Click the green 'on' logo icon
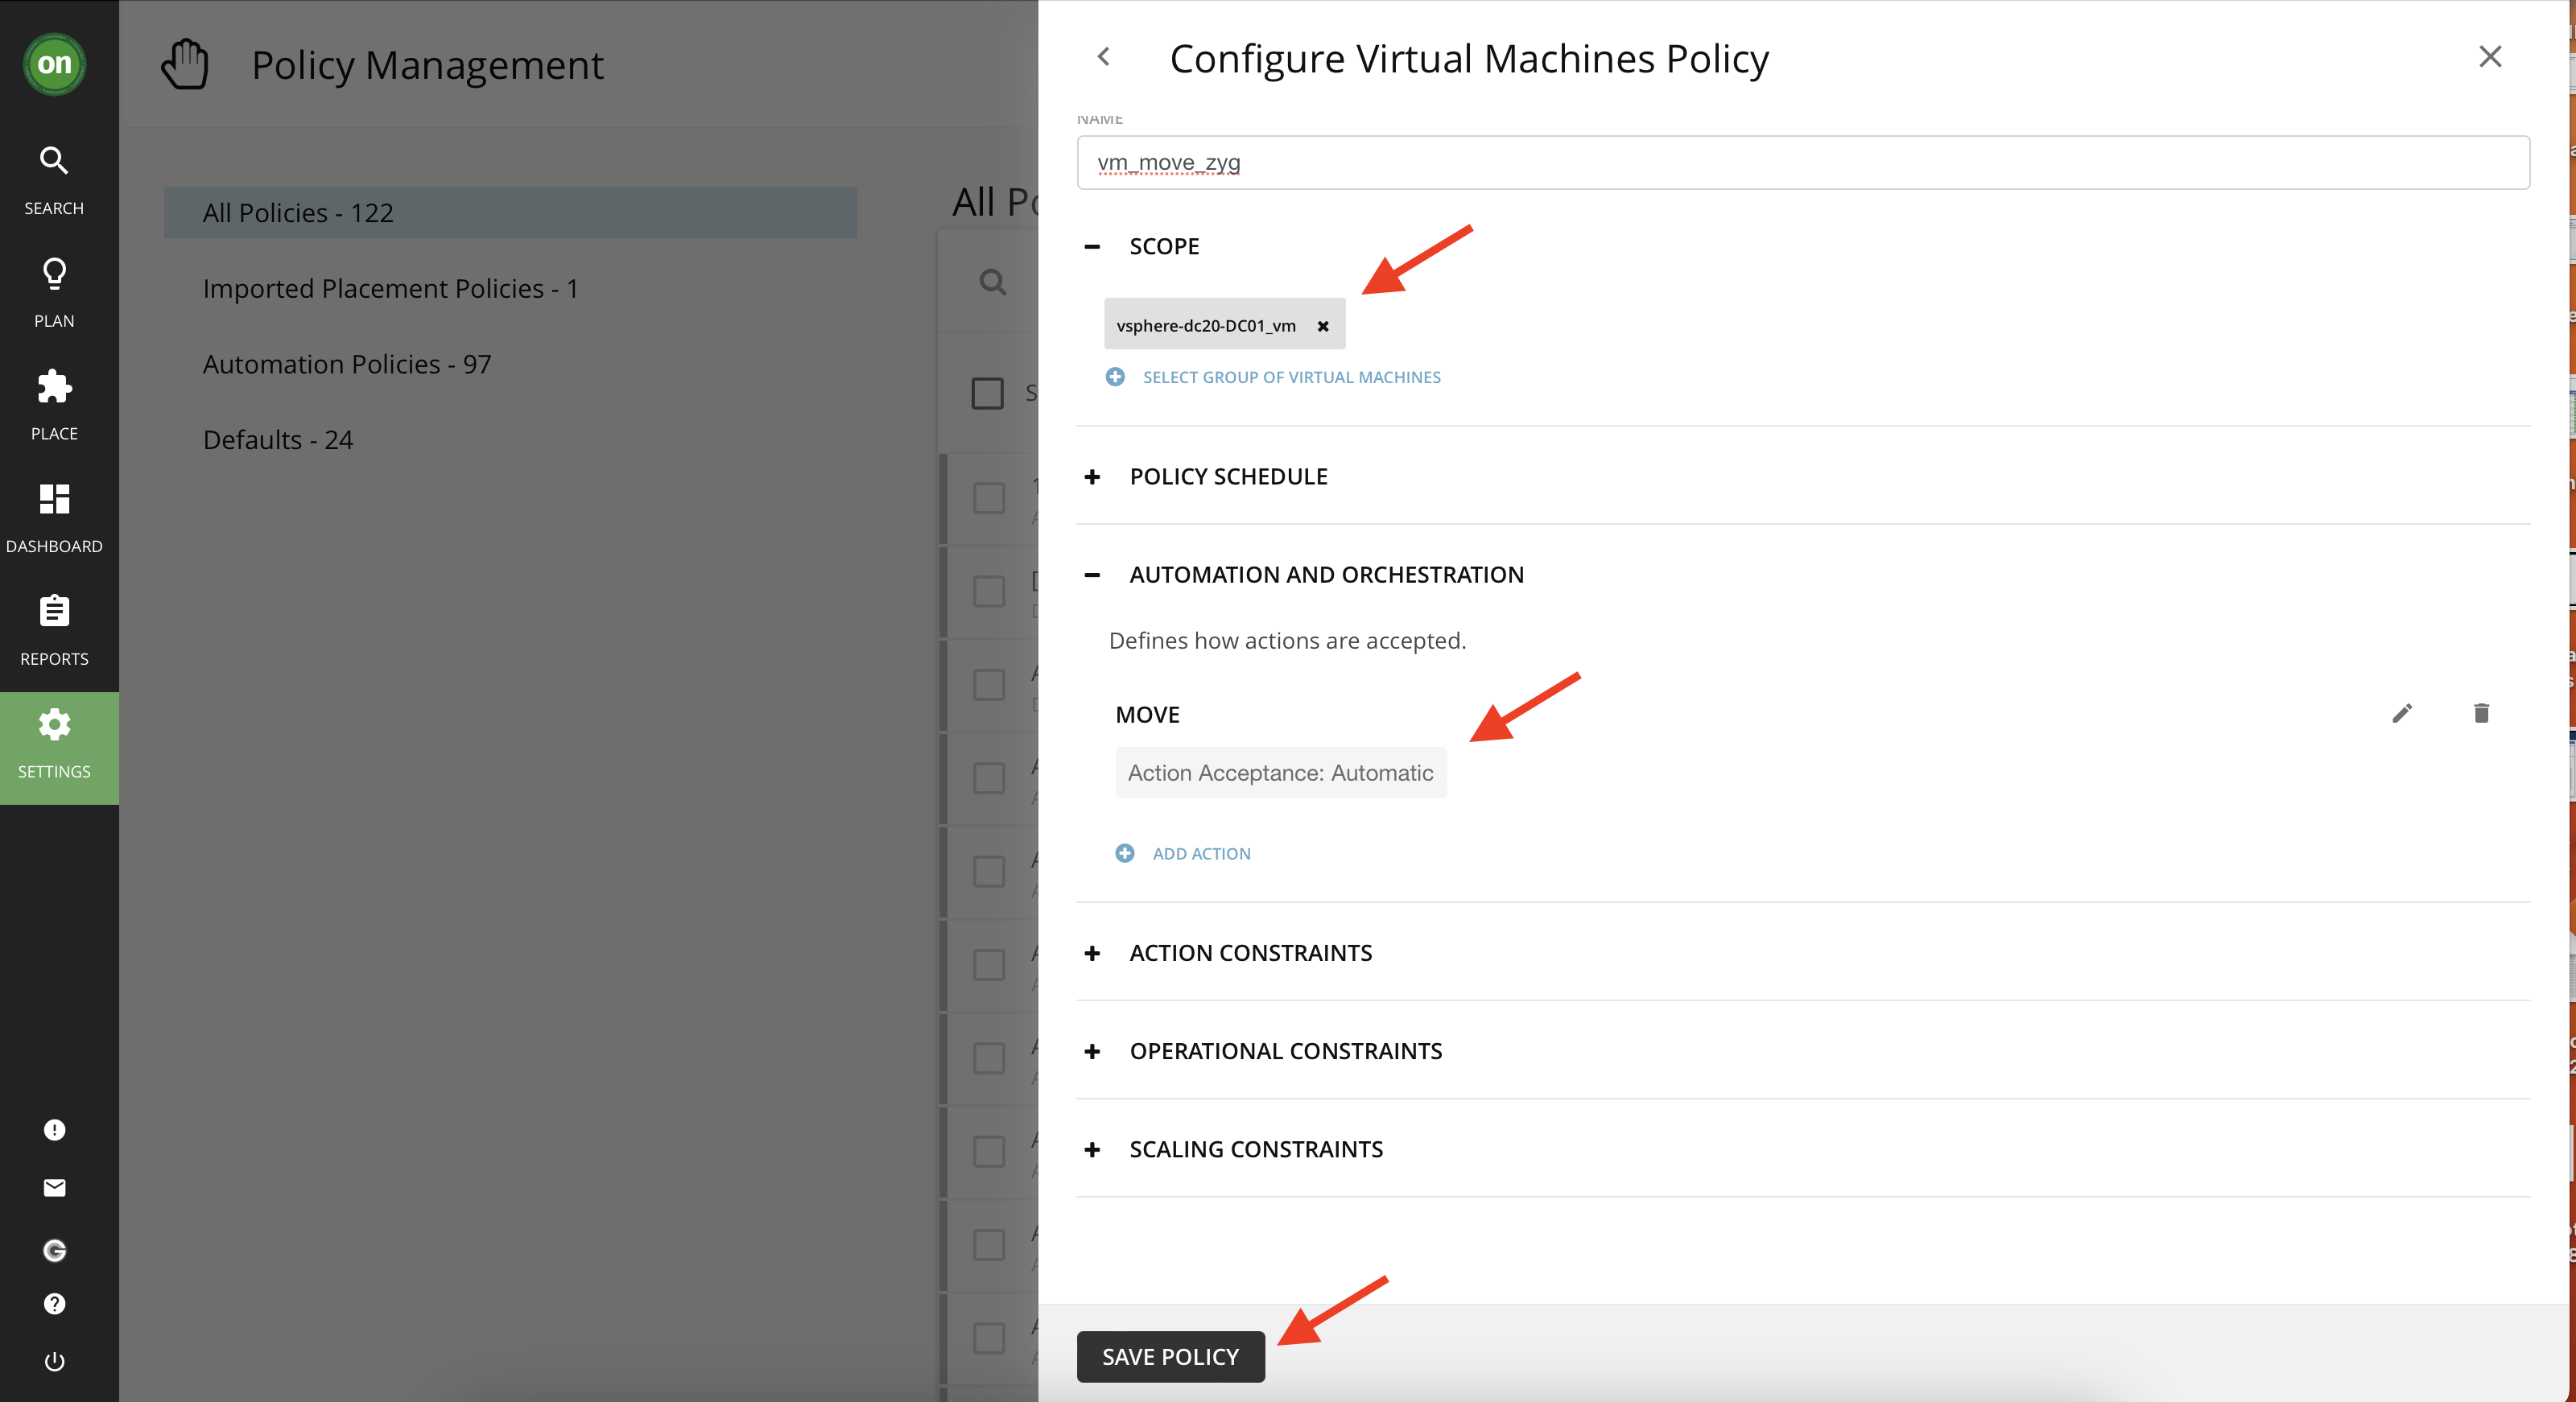Image resolution: width=2576 pixels, height=1402 pixels. [x=54, y=64]
